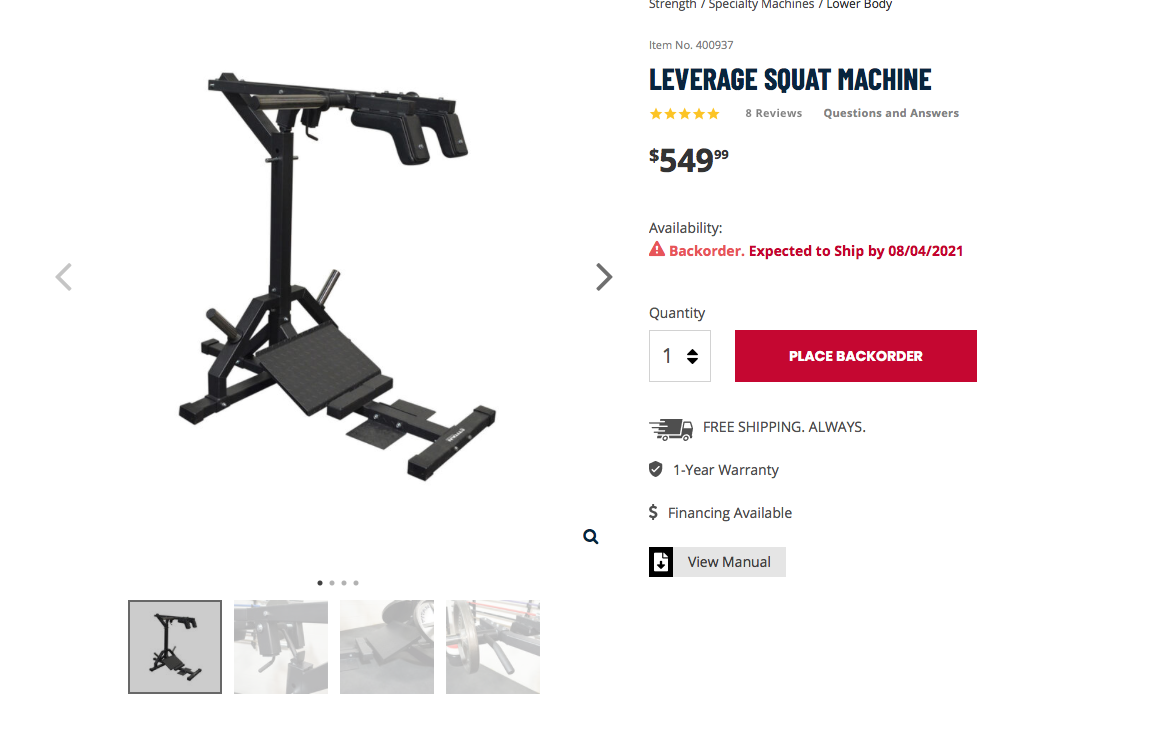Focus the quantity input field

click(x=679, y=356)
